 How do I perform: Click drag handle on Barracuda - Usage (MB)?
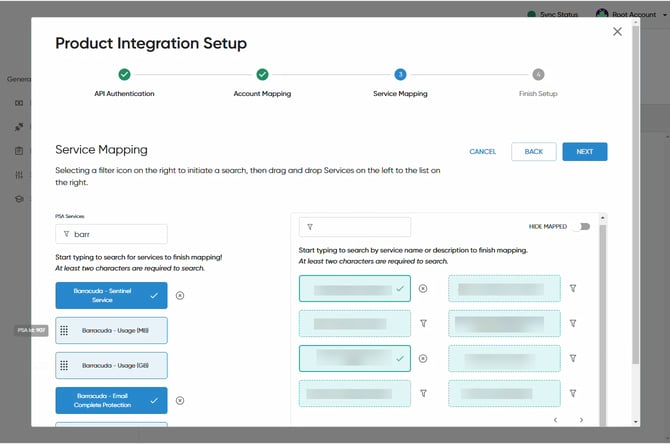(65, 330)
